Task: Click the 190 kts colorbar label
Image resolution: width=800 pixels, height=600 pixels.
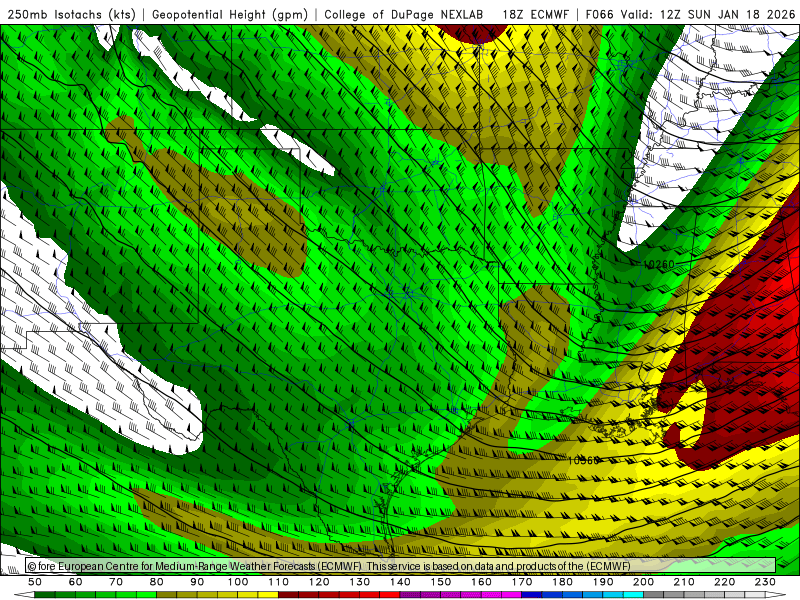Action: point(603,582)
